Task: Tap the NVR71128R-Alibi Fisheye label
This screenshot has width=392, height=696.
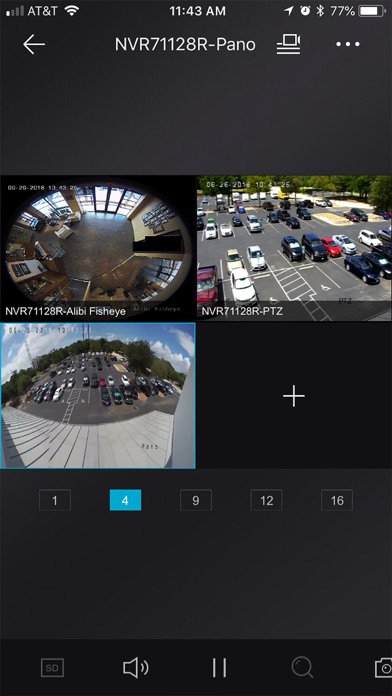Action: pyautogui.click(x=65, y=312)
